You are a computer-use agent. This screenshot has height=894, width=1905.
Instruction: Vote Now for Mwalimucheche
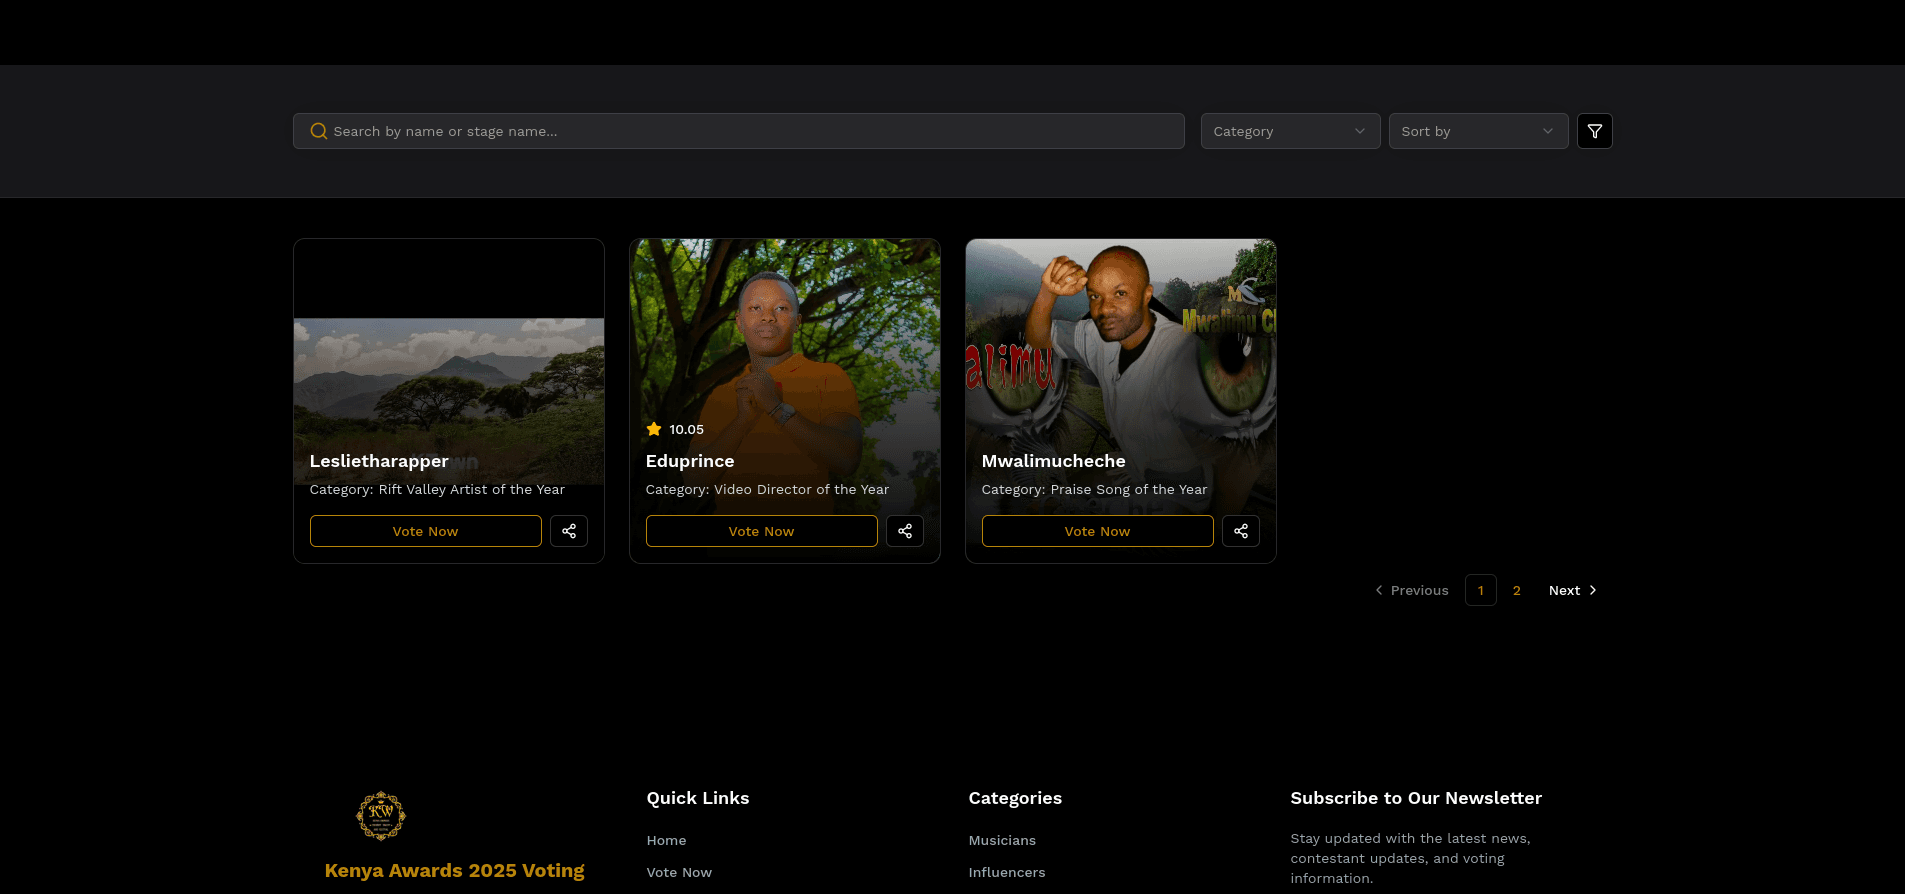[x=1097, y=531]
